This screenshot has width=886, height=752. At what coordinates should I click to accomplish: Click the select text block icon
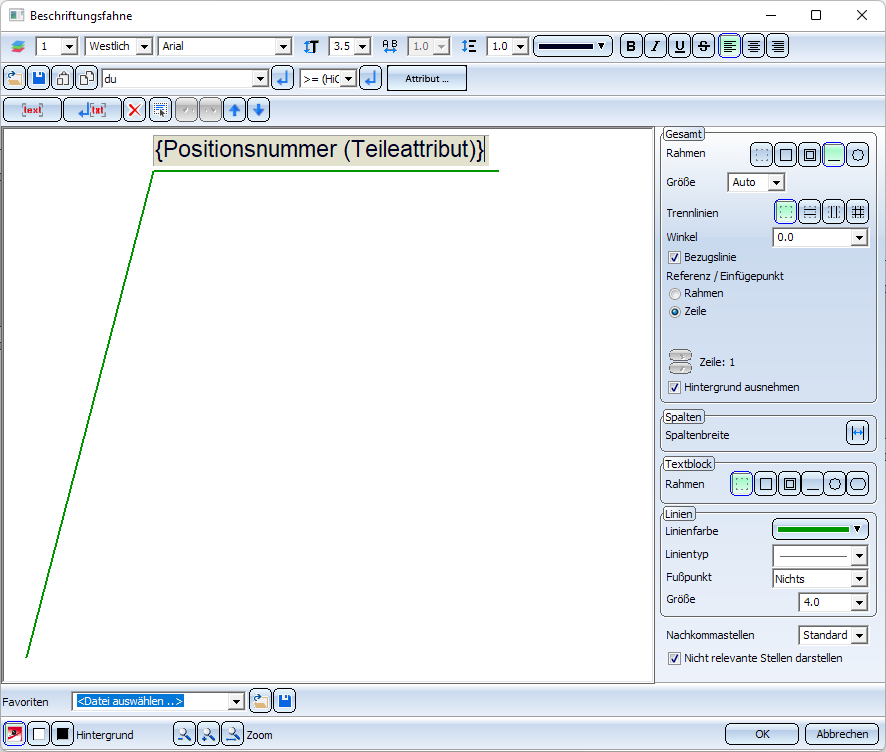tap(160, 110)
